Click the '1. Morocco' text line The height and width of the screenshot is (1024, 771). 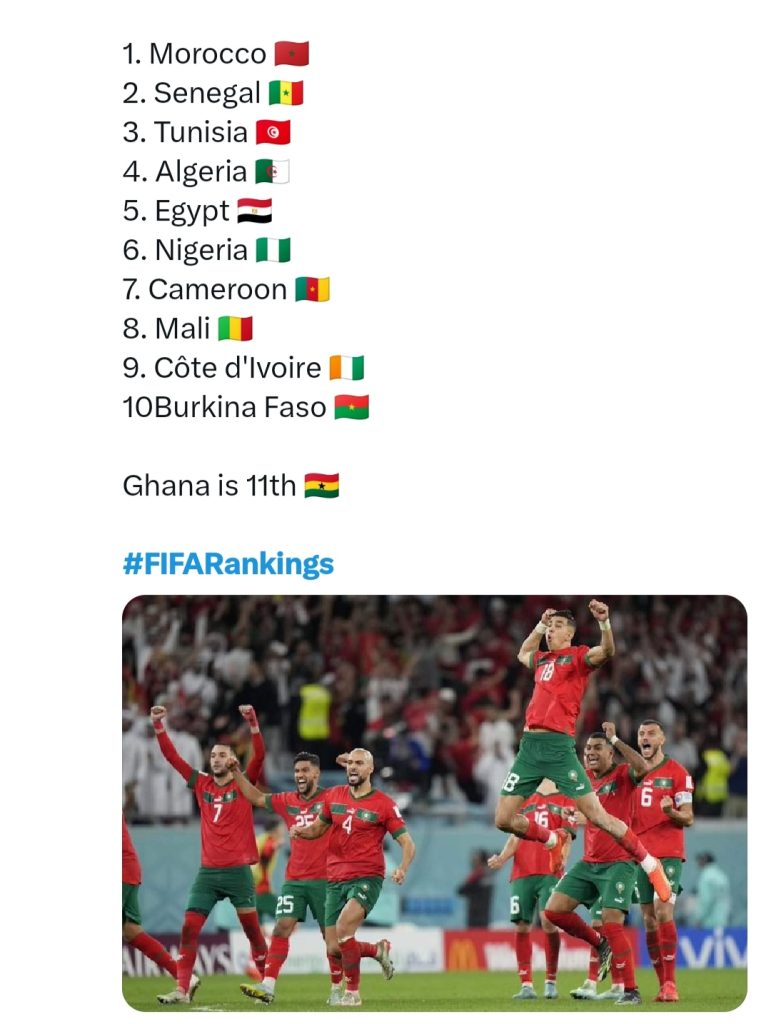(x=195, y=54)
